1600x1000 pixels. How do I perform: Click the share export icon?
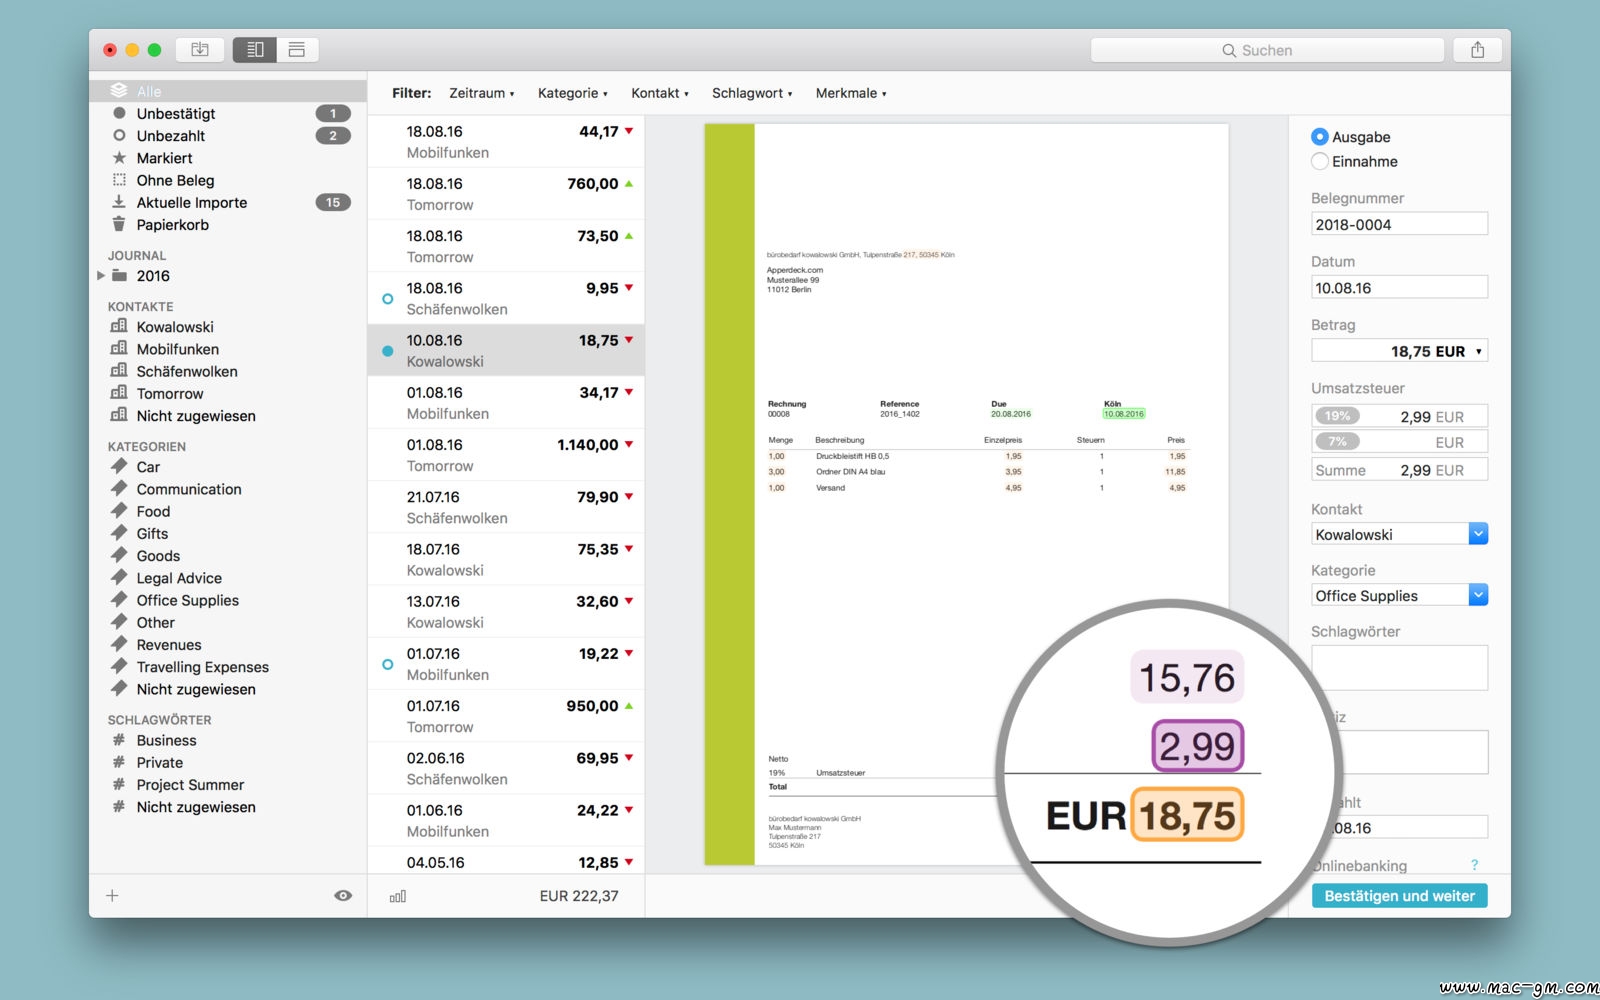coord(1477,50)
